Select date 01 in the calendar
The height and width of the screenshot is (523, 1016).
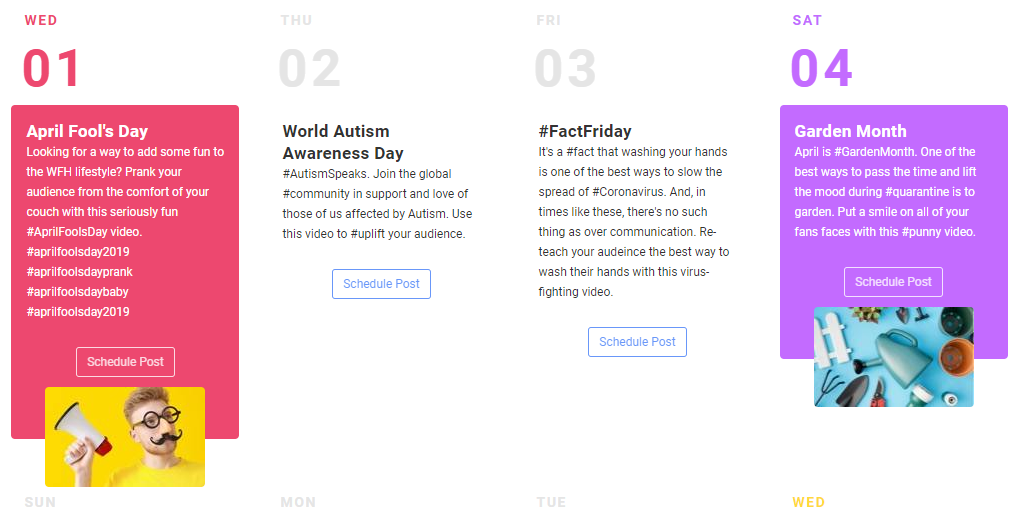pyautogui.click(x=51, y=69)
